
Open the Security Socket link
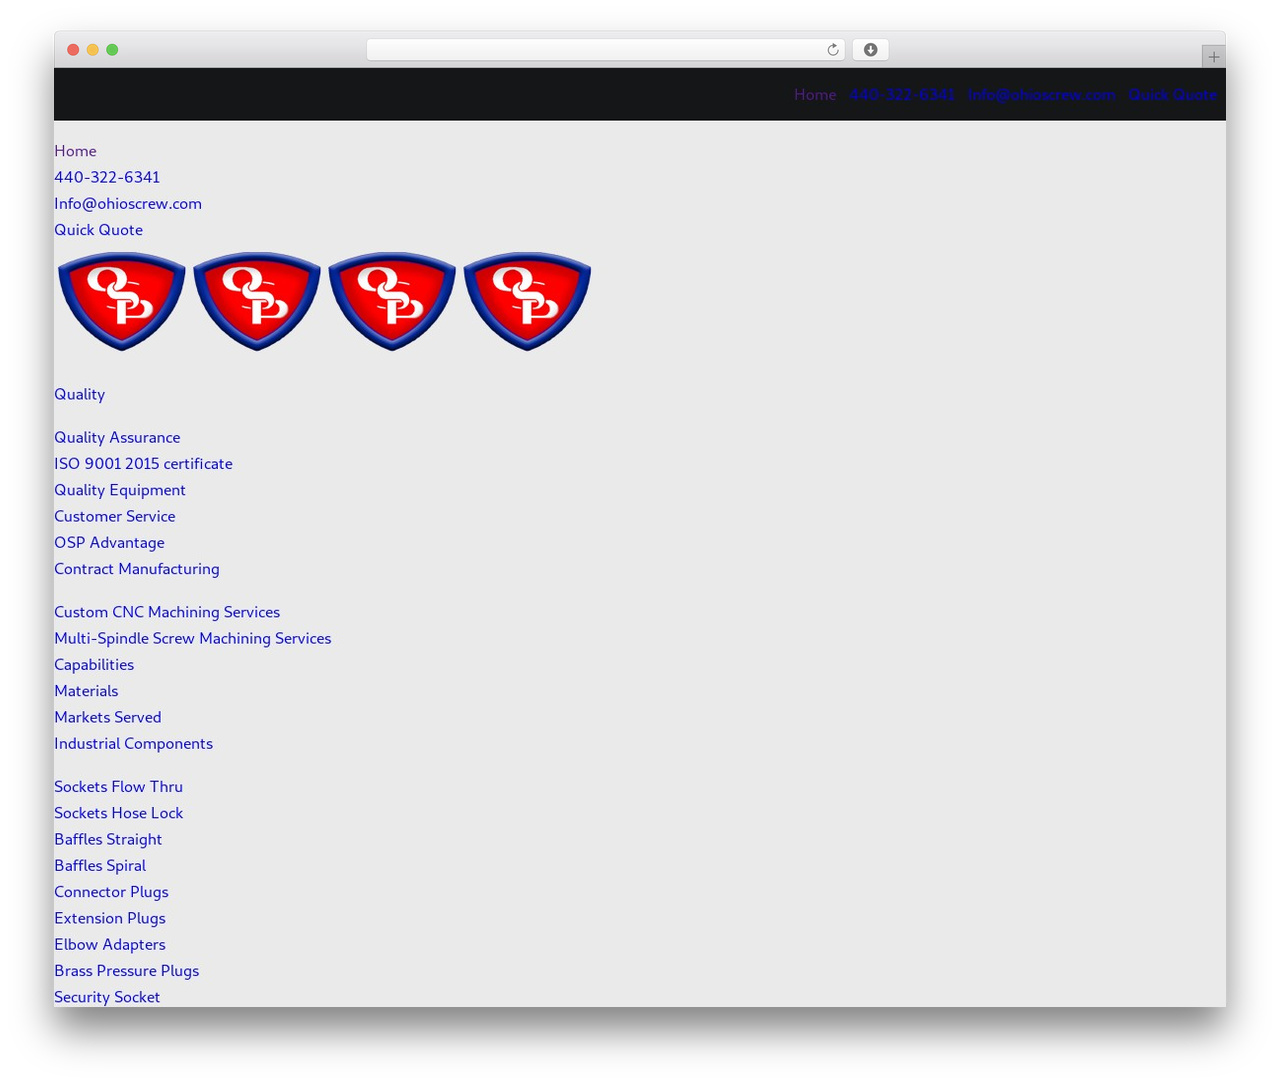107,997
